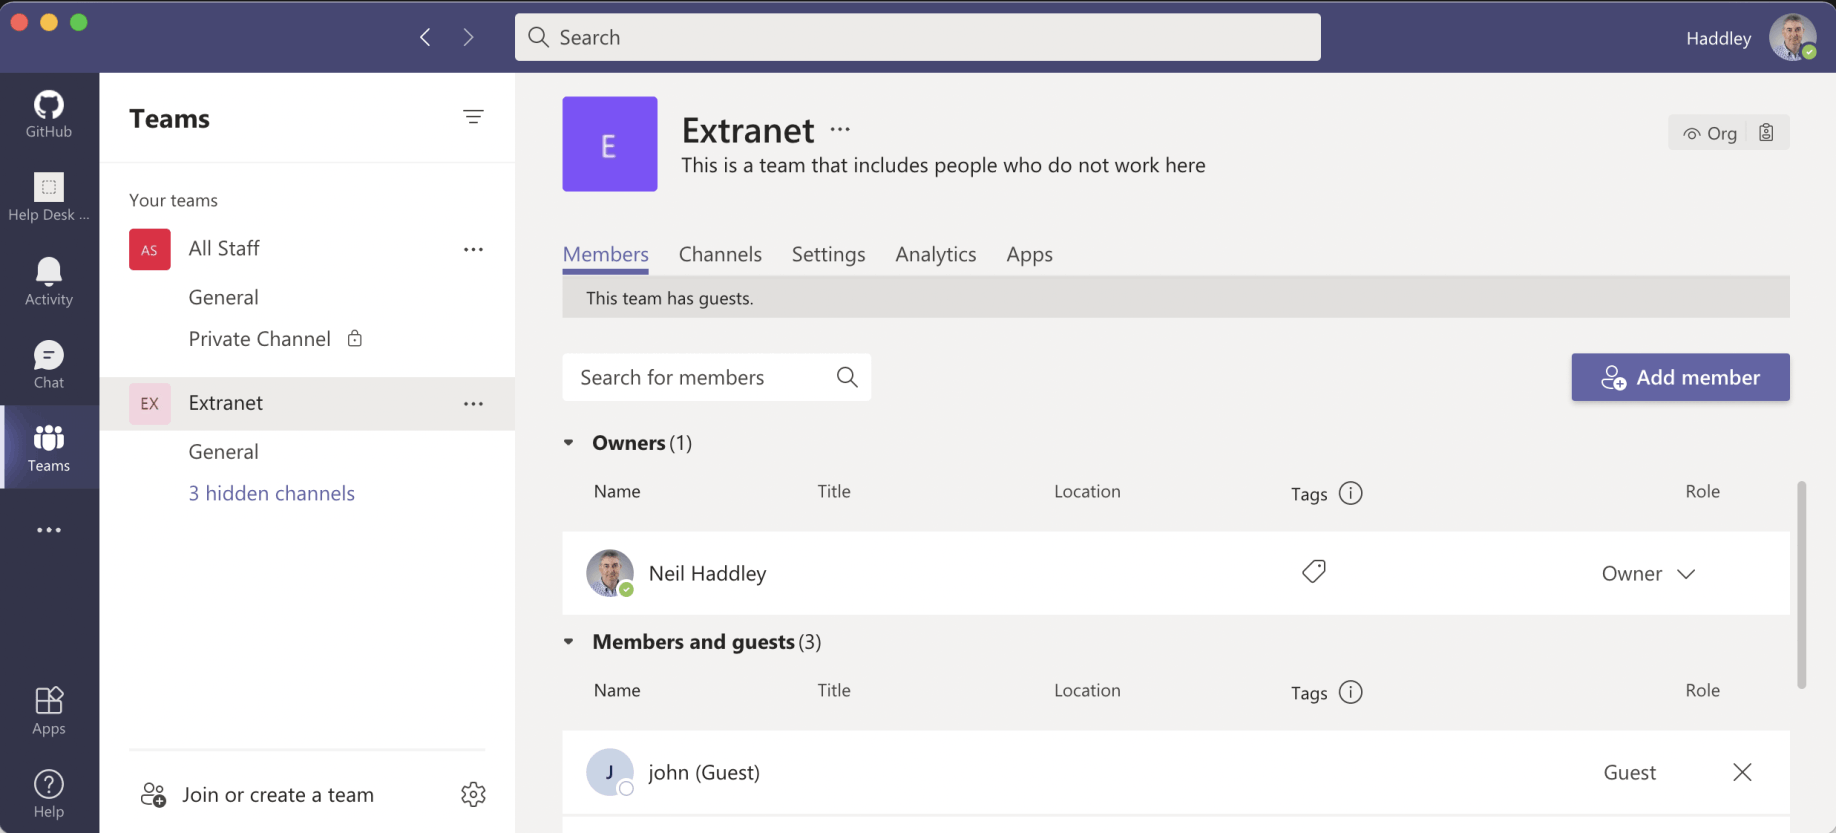Collapse the Owners section
This screenshot has width=1836, height=833.
[569, 443]
